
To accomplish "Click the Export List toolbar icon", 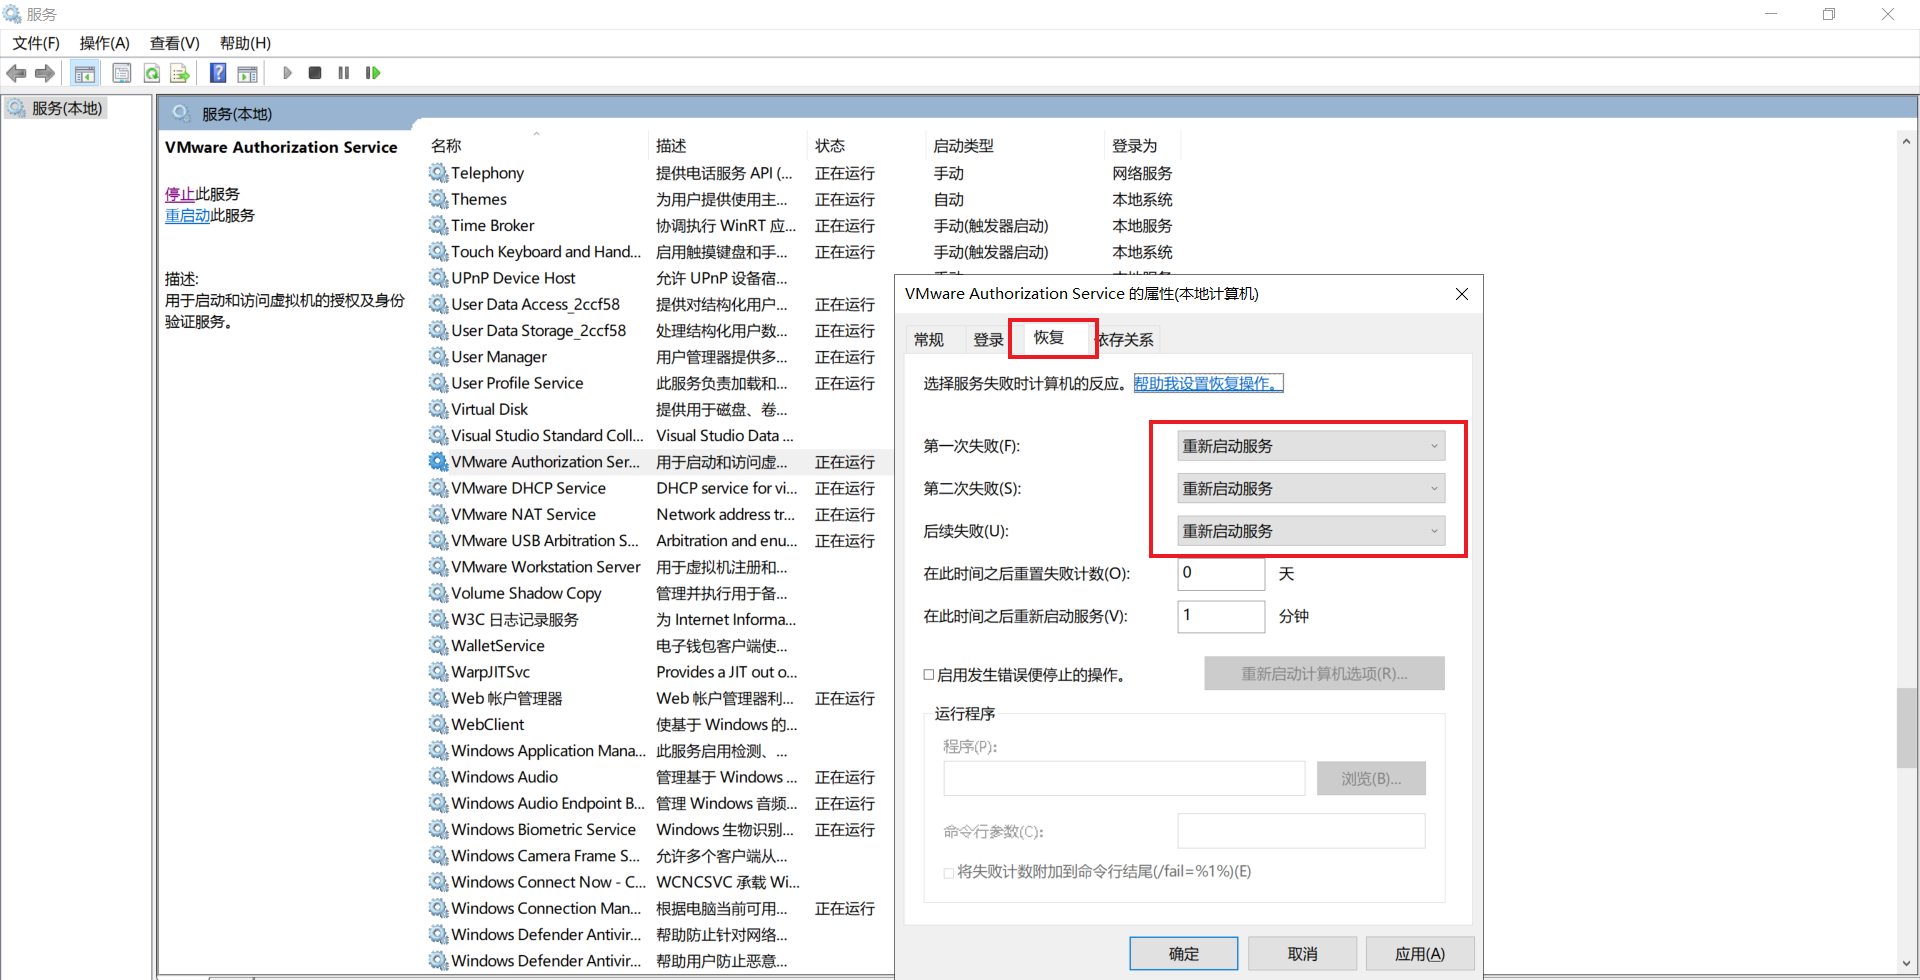I will pyautogui.click(x=180, y=73).
